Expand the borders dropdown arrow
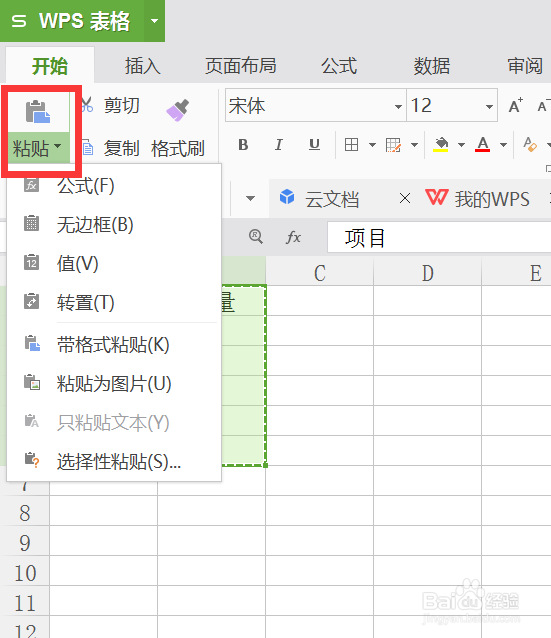The height and width of the screenshot is (638, 551). coord(372,145)
